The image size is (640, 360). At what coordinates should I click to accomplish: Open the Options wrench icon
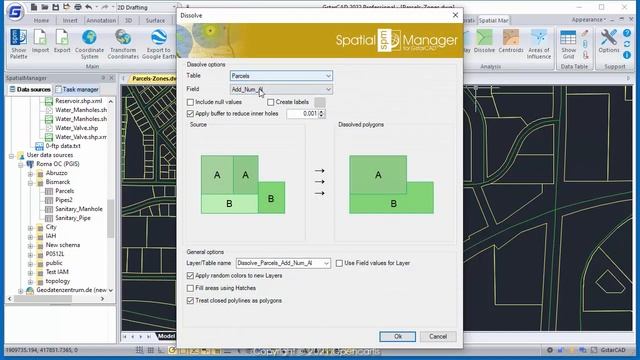click(x=609, y=41)
